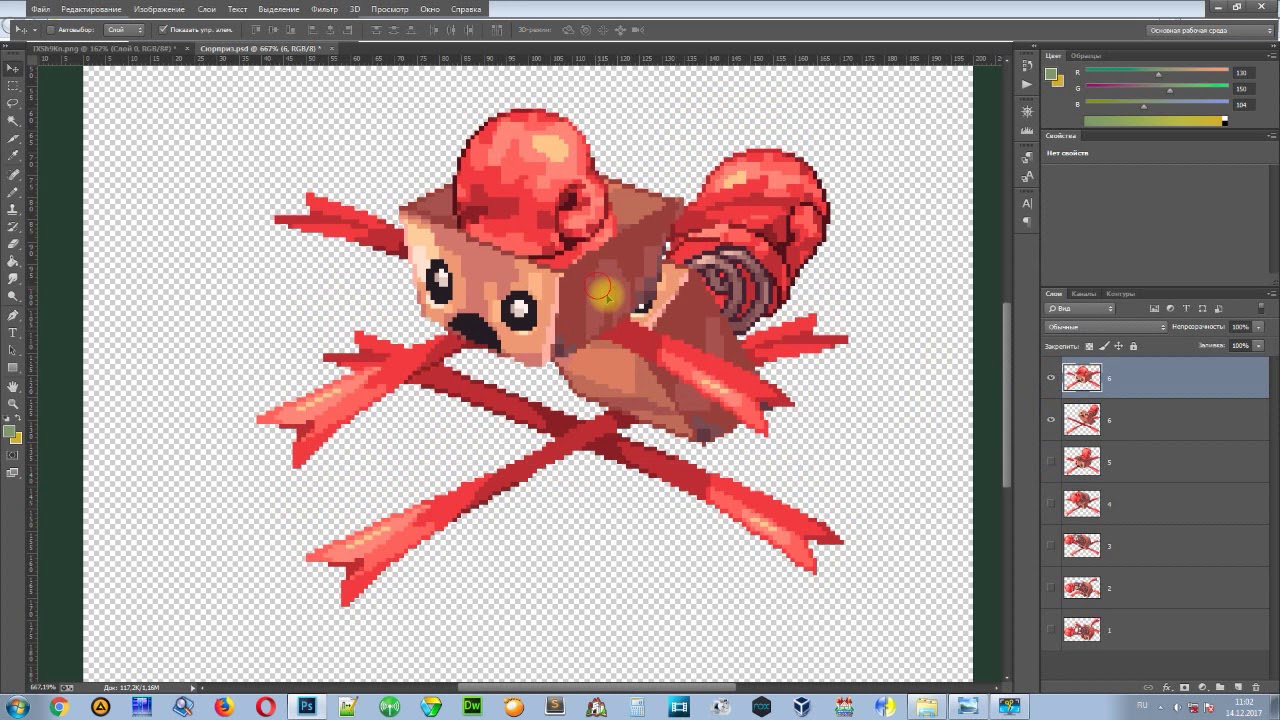1280x720 pixels.
Task: Open the Фильтр menu
Action: click(324, 9)
